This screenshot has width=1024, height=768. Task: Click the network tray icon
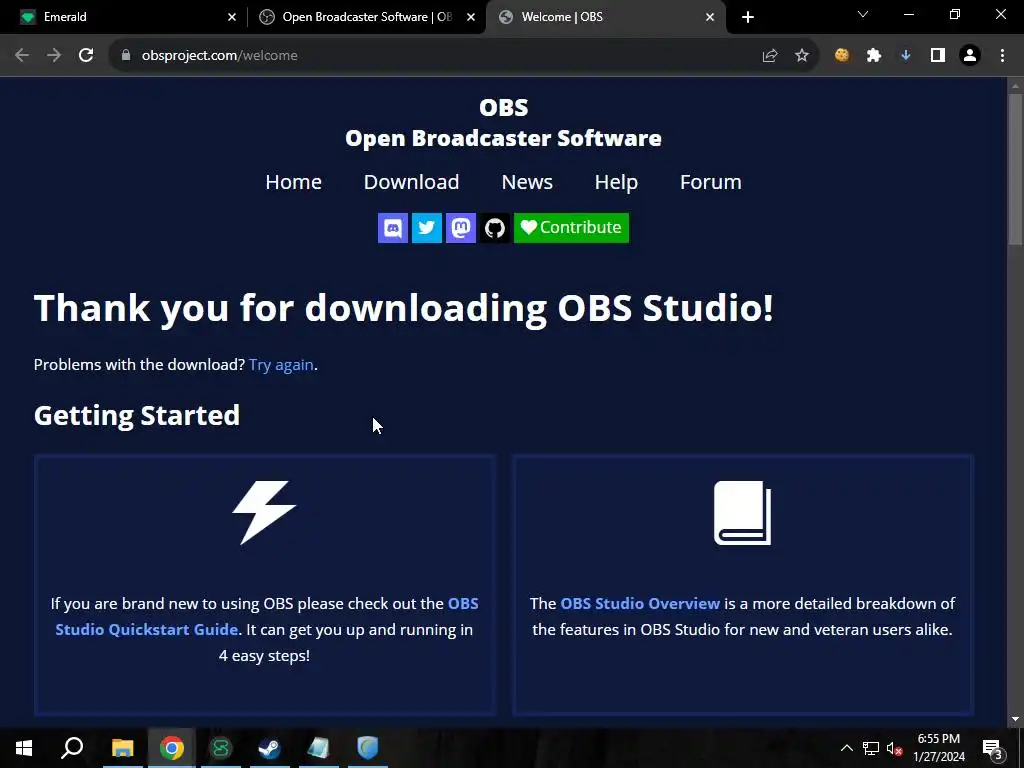coord(871,748)
